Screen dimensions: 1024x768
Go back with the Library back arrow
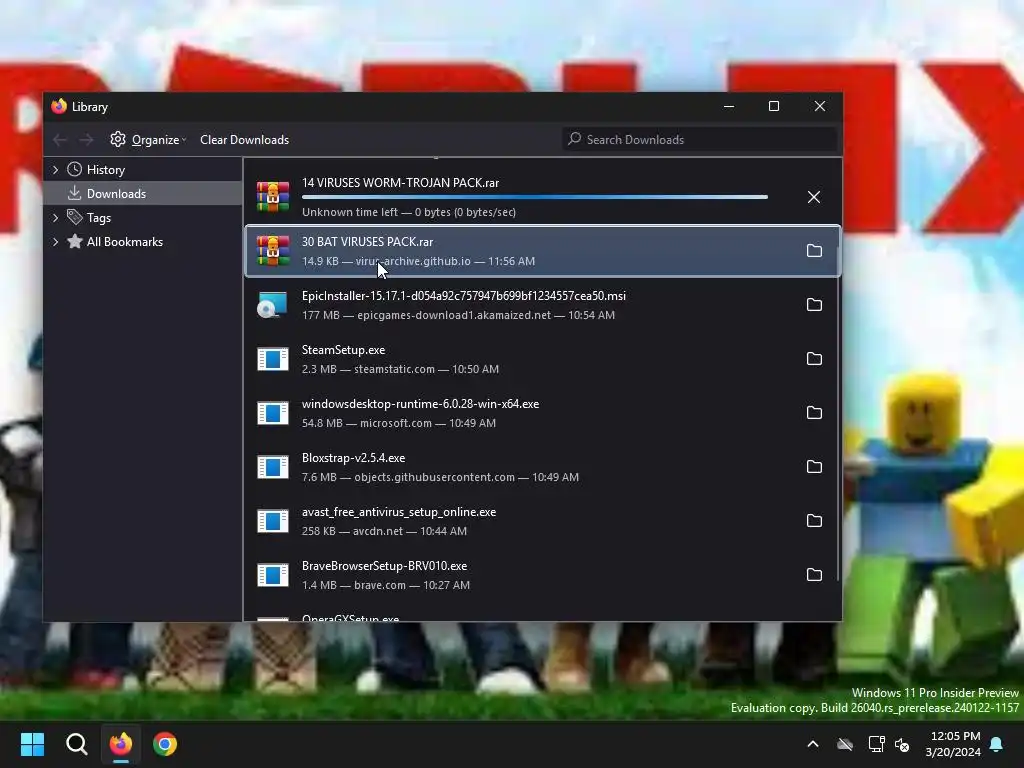(60, 140)
